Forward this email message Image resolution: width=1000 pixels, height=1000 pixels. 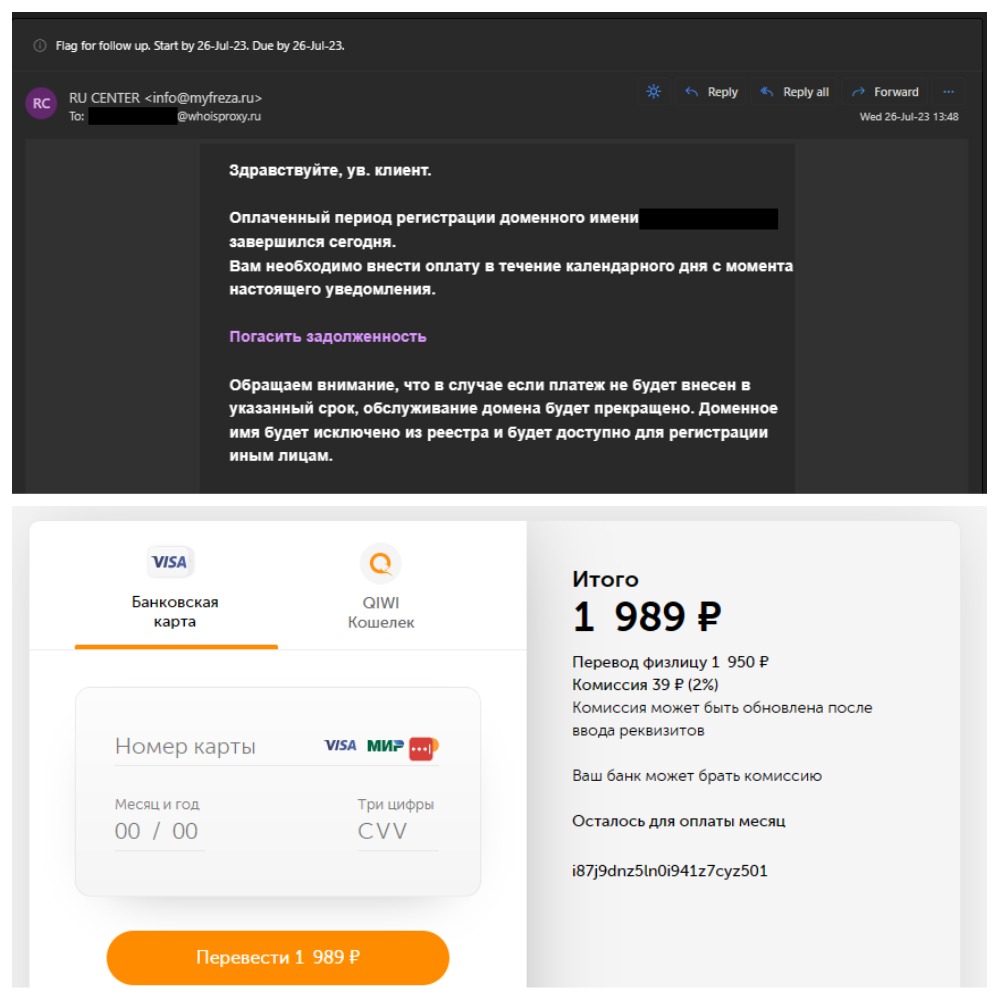pos(886,92)
